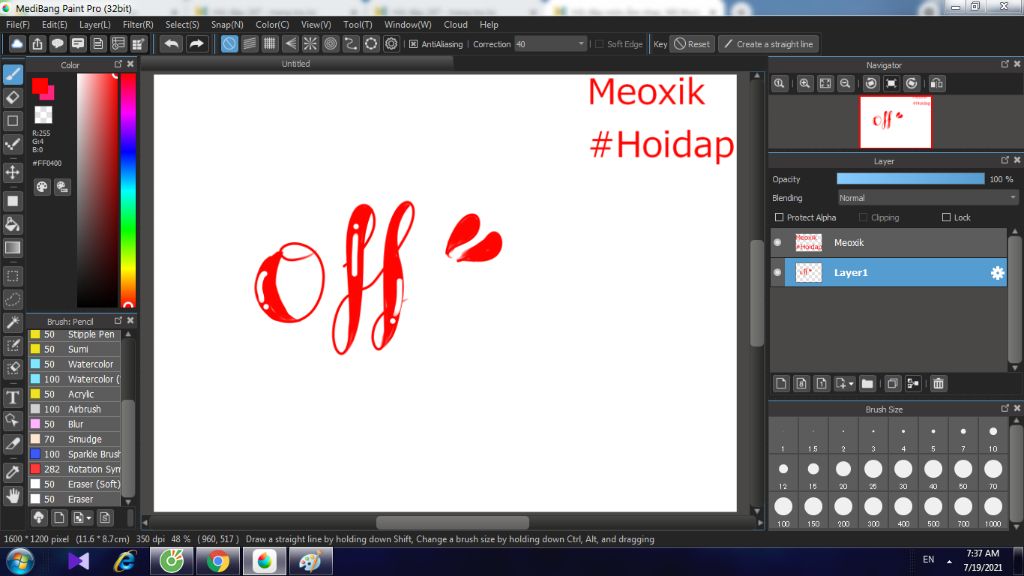Enable circle snap guide
Image resolution: width=1024 pixels, height=576 pixels.
[x=330, y=44]
